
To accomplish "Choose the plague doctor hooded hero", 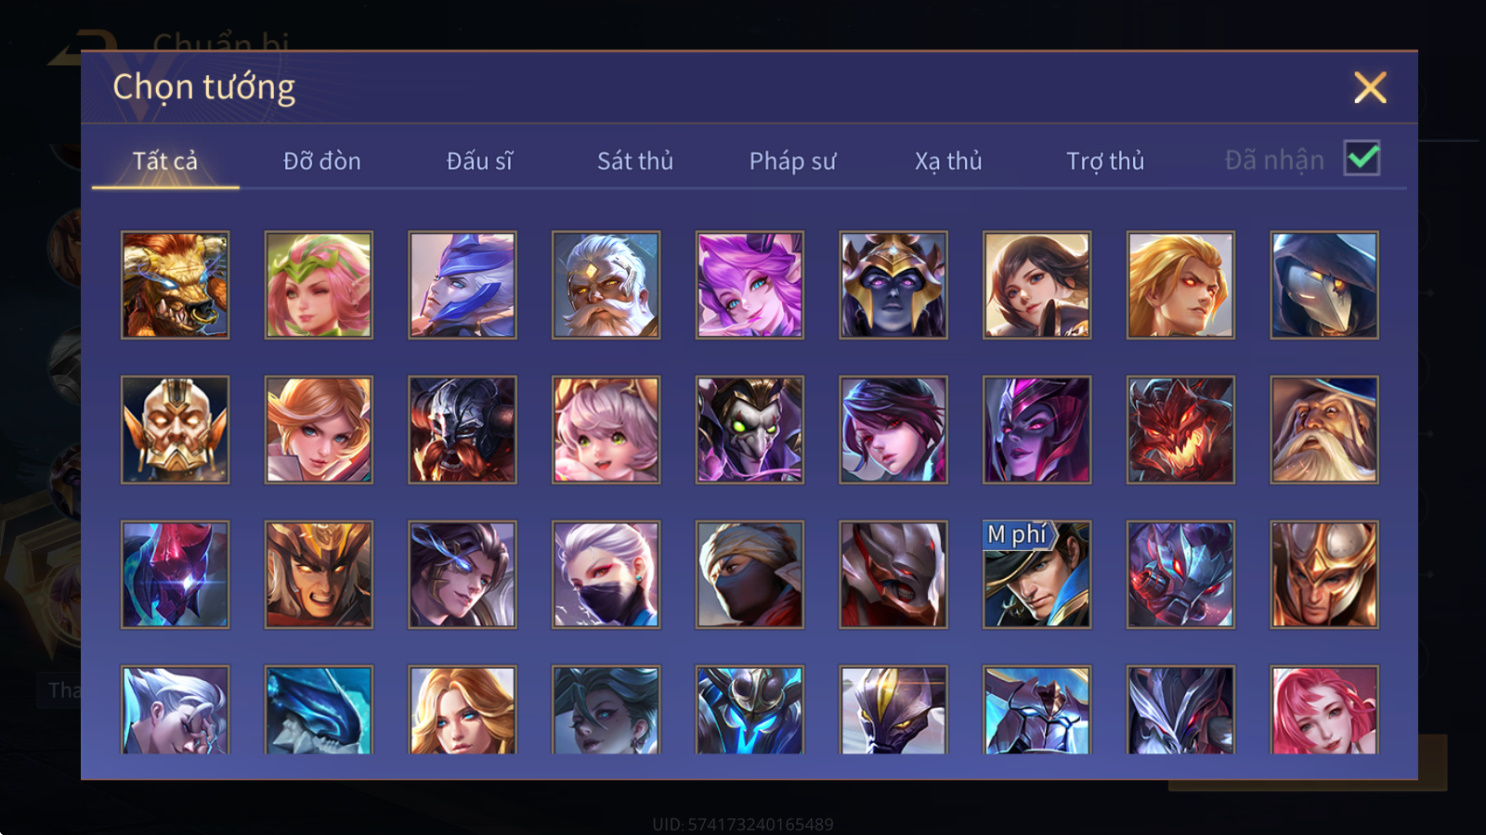I will click(x=1324, y=285).
